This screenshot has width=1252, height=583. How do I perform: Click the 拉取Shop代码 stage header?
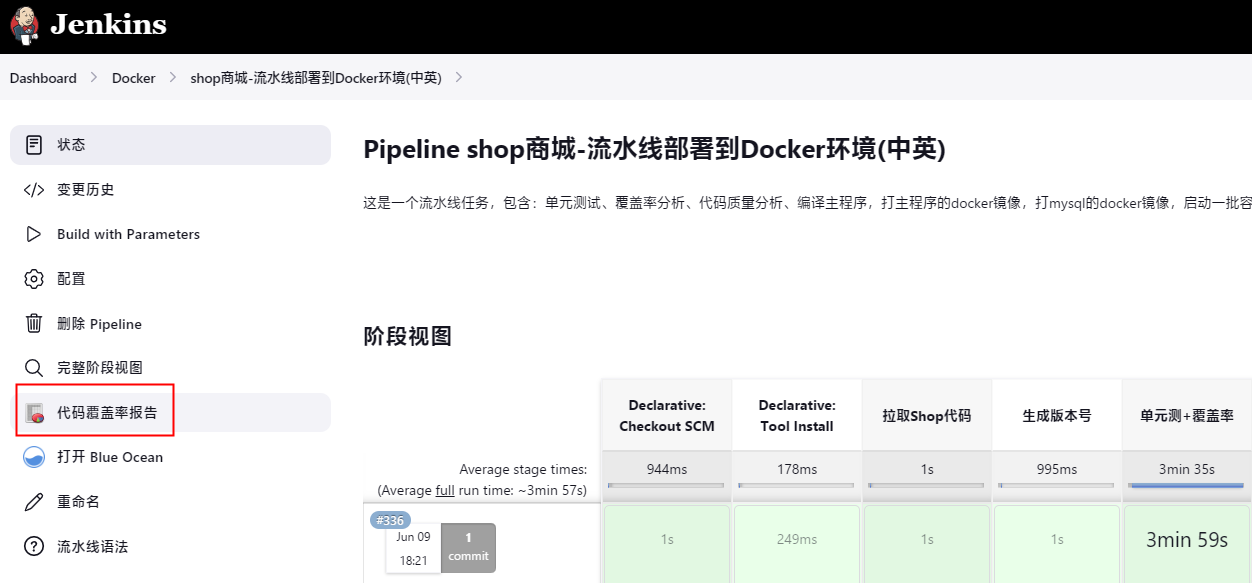[927, 415]
